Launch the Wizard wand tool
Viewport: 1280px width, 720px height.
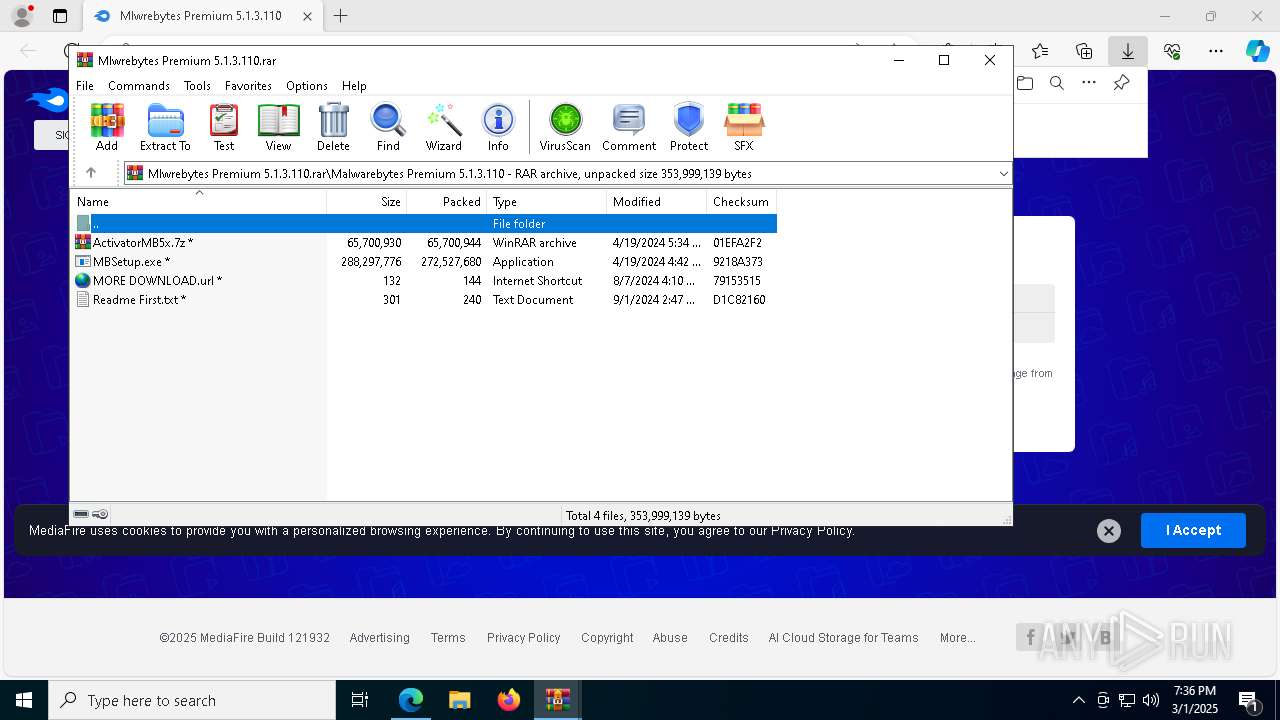tap(443, 127)
